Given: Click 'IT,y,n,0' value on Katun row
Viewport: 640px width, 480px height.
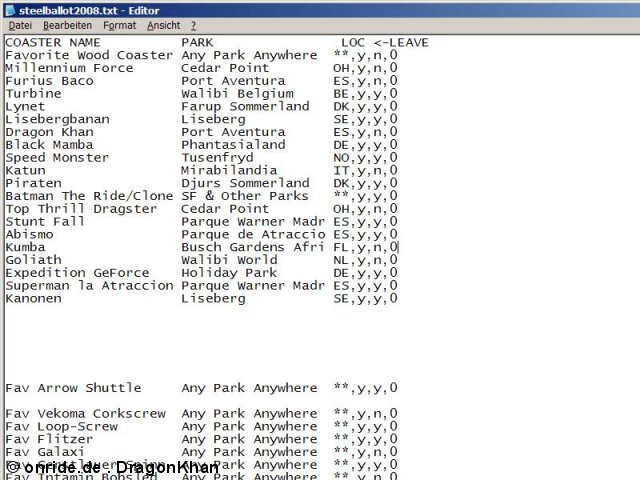Looking at the screenshot, I should click(365, 170).
